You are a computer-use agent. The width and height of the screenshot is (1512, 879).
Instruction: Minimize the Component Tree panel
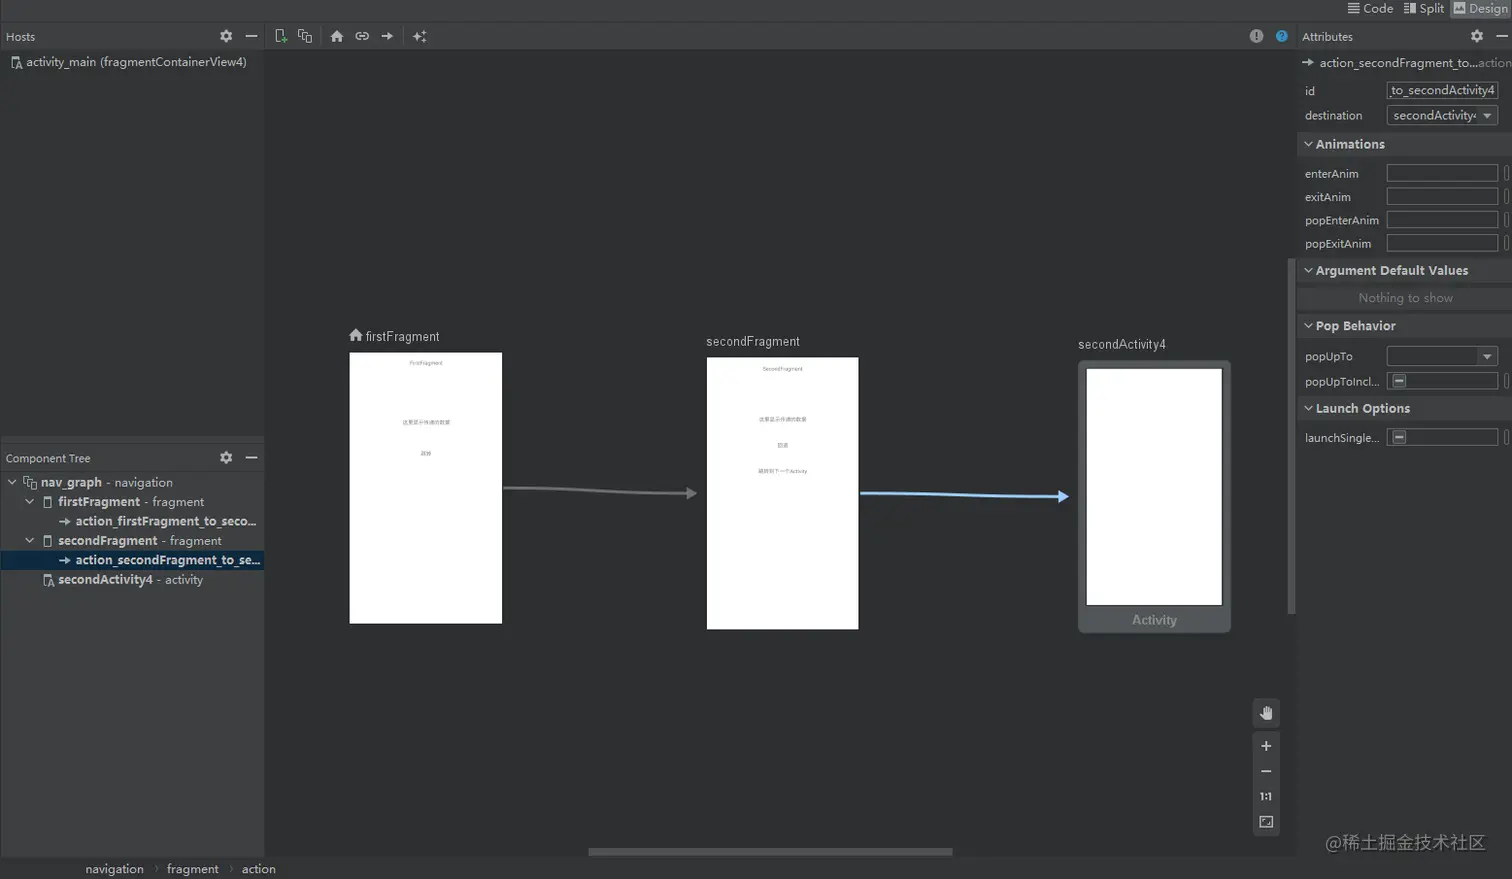(x=251, y=457)
